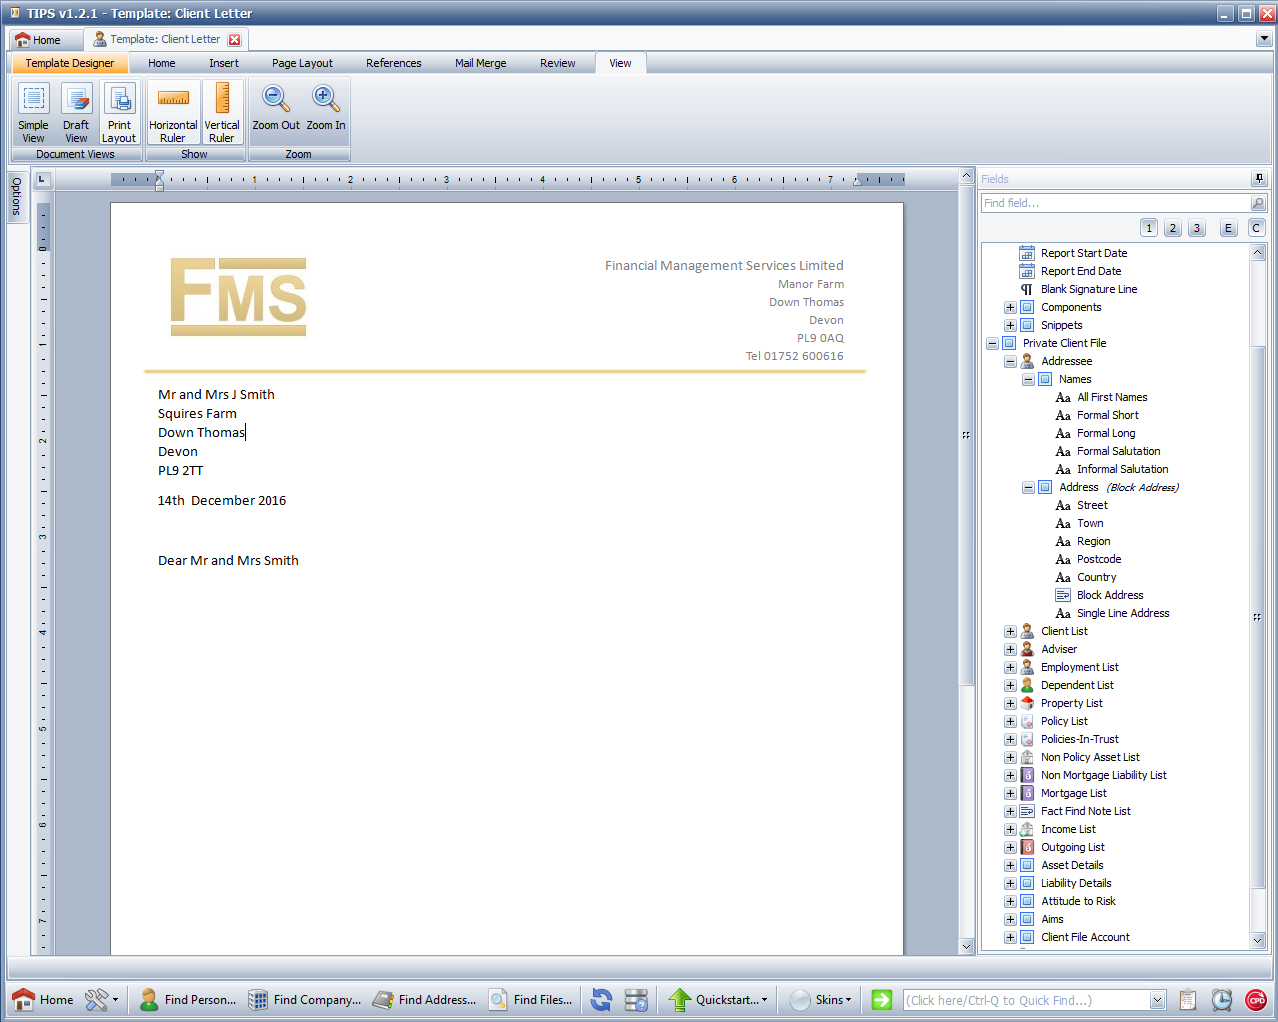Open Find Person search
The image size is (1278, 1022).
[x=188, y=999]
